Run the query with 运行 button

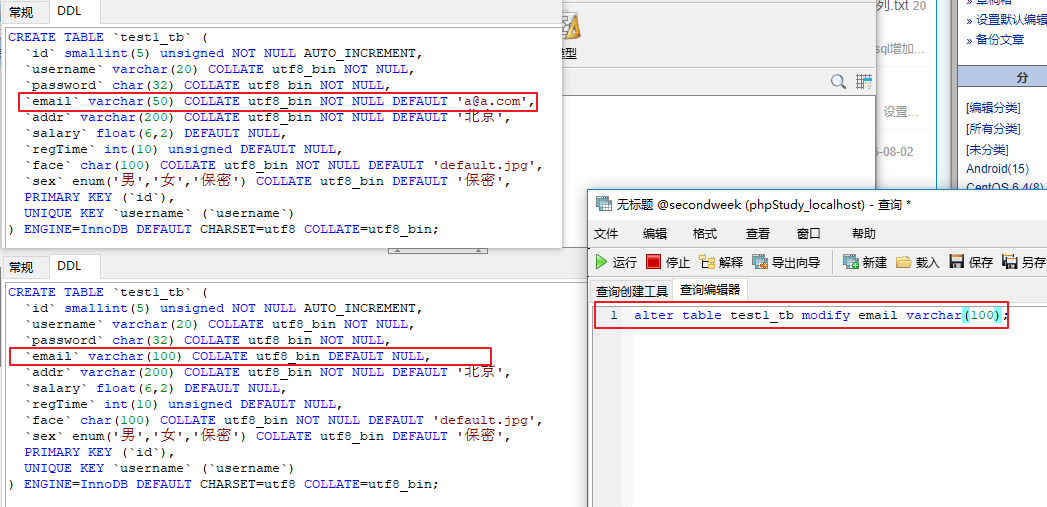[615, 262]
